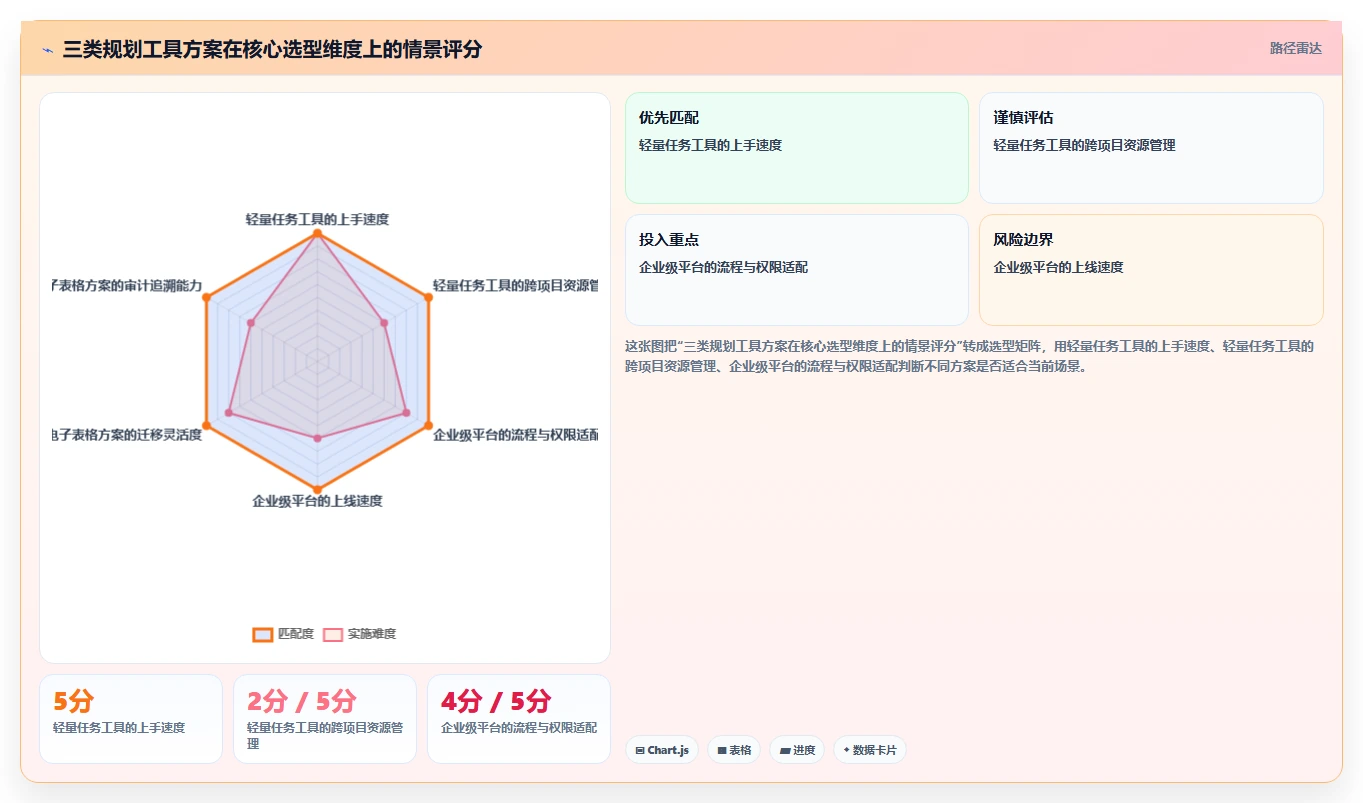This screenshot has width=1363, height=803.
Task: Click the radar axis label 企业级平台的上线速度
Action: 317,501
